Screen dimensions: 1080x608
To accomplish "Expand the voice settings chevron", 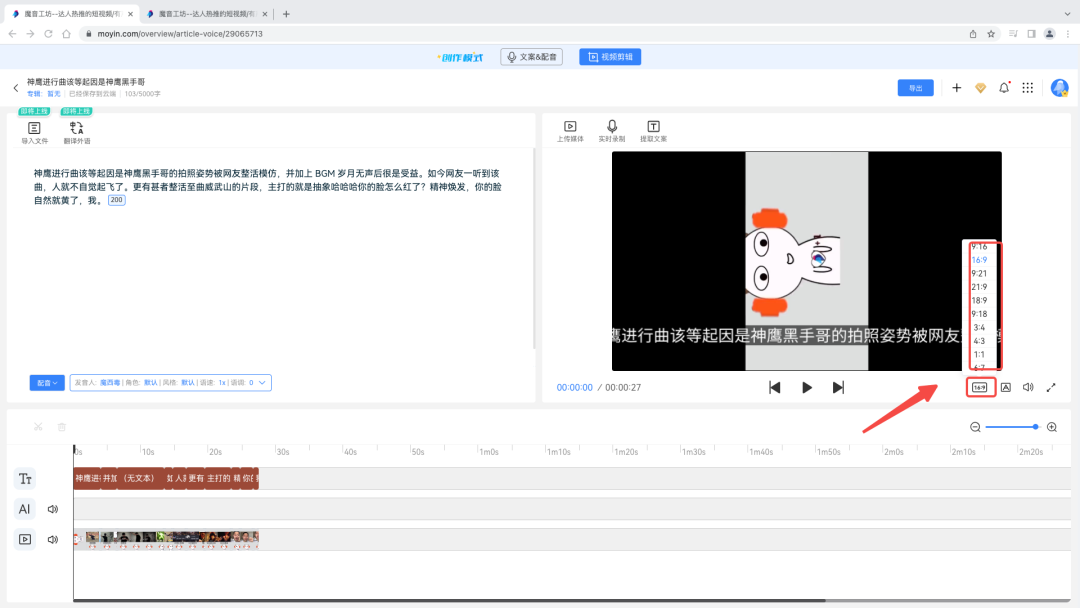I will tap(262, 383).
